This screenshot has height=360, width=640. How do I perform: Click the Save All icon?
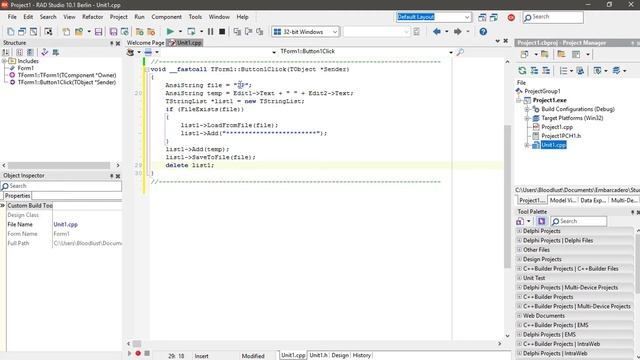[113, 31]
